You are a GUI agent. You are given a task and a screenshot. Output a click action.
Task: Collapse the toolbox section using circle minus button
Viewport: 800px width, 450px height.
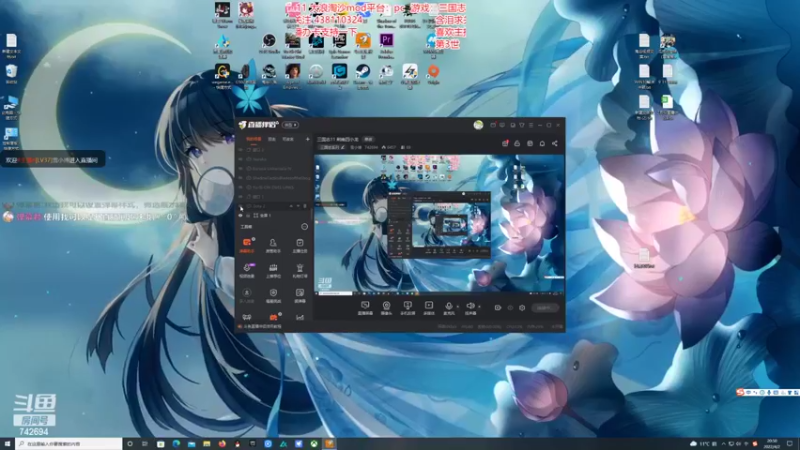tap(305, 227)
